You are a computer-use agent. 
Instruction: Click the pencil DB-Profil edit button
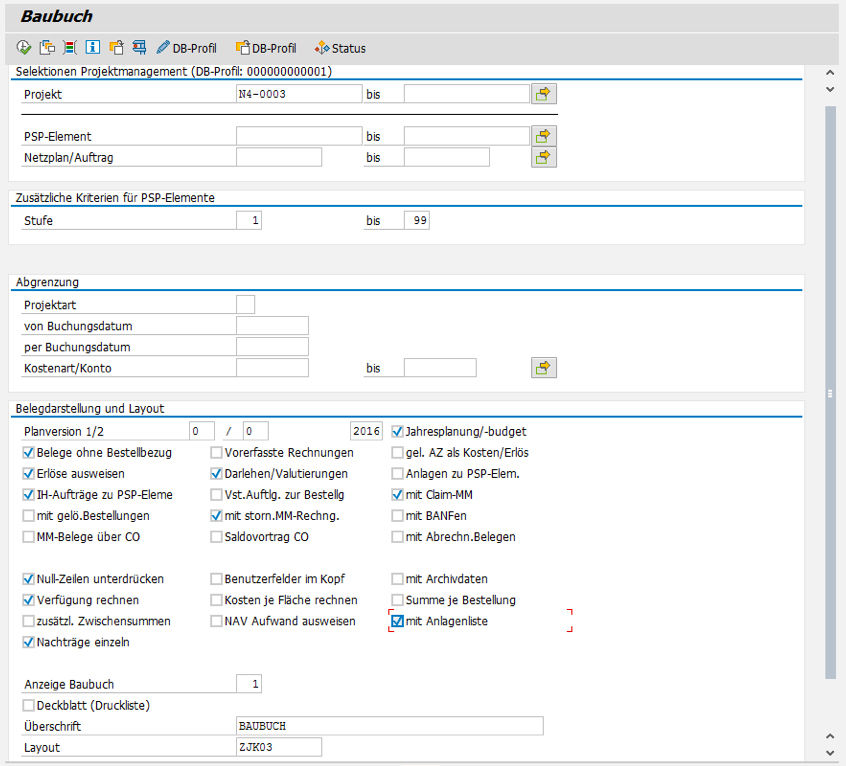click(x=186, y=48)
